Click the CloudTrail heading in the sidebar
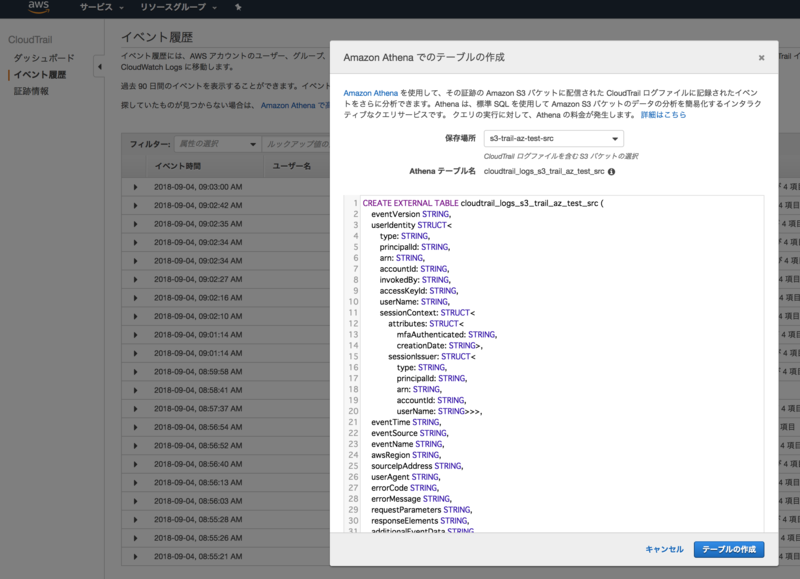800x579 pixels. pos(30,39)
